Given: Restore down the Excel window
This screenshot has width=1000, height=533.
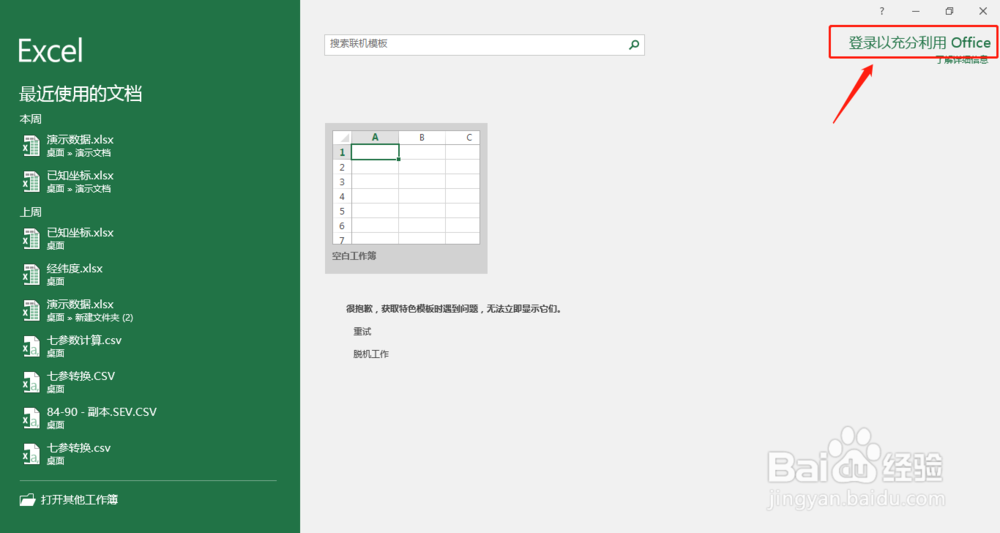Looking at the screenshot, I should tap(949, 11).
